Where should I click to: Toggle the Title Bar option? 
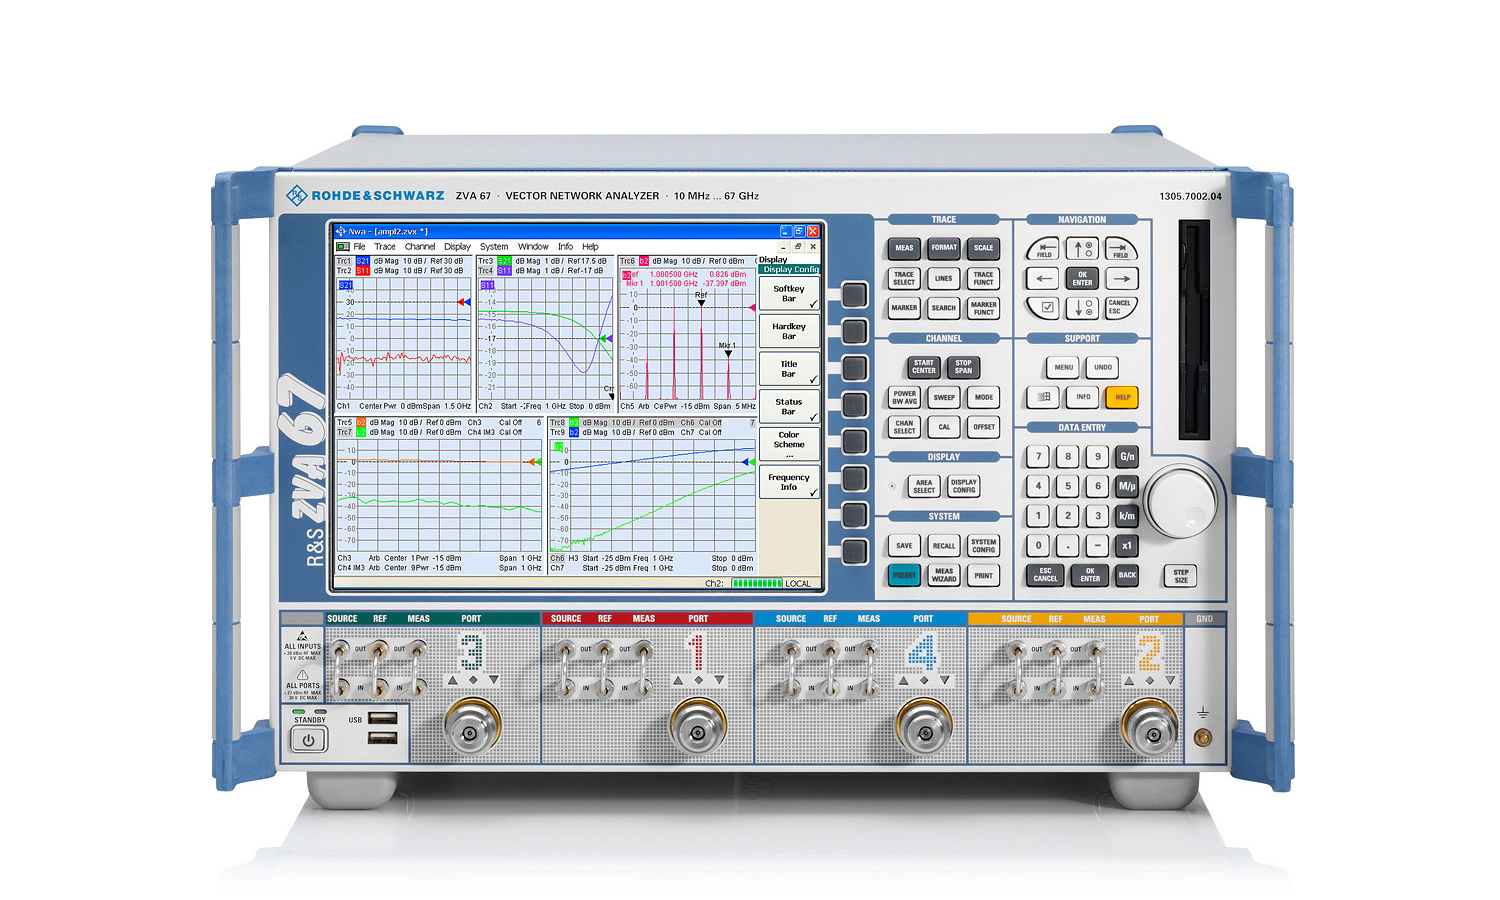[789, 369]
